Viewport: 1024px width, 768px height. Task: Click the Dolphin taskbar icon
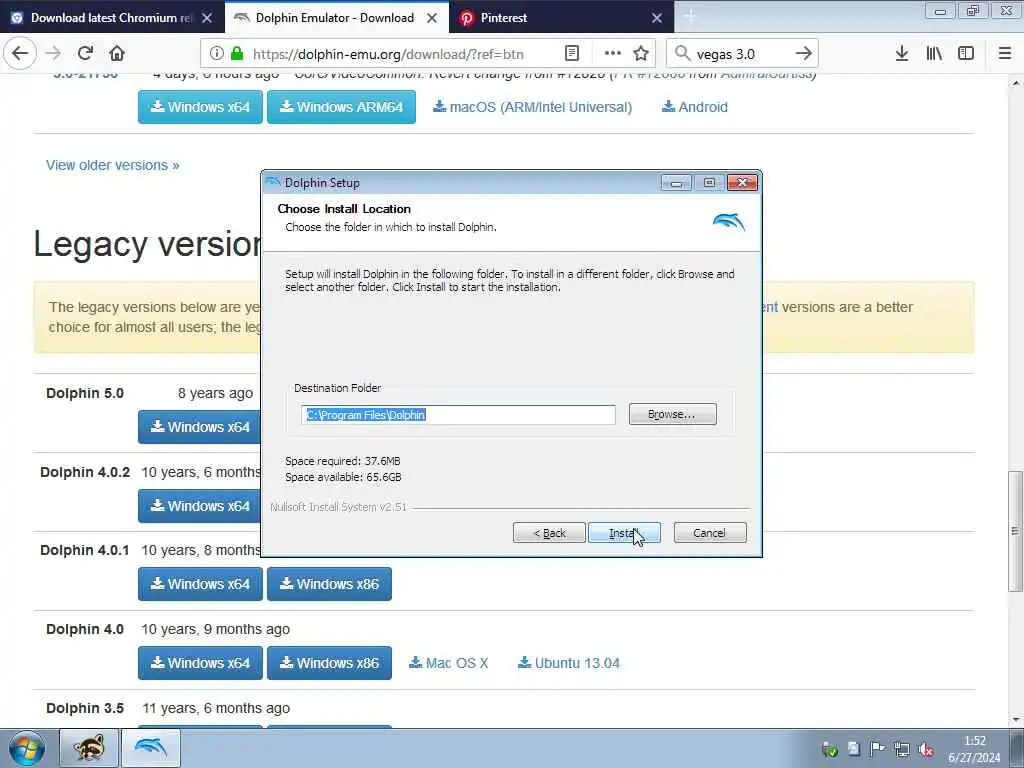click(x=151, y=748)
